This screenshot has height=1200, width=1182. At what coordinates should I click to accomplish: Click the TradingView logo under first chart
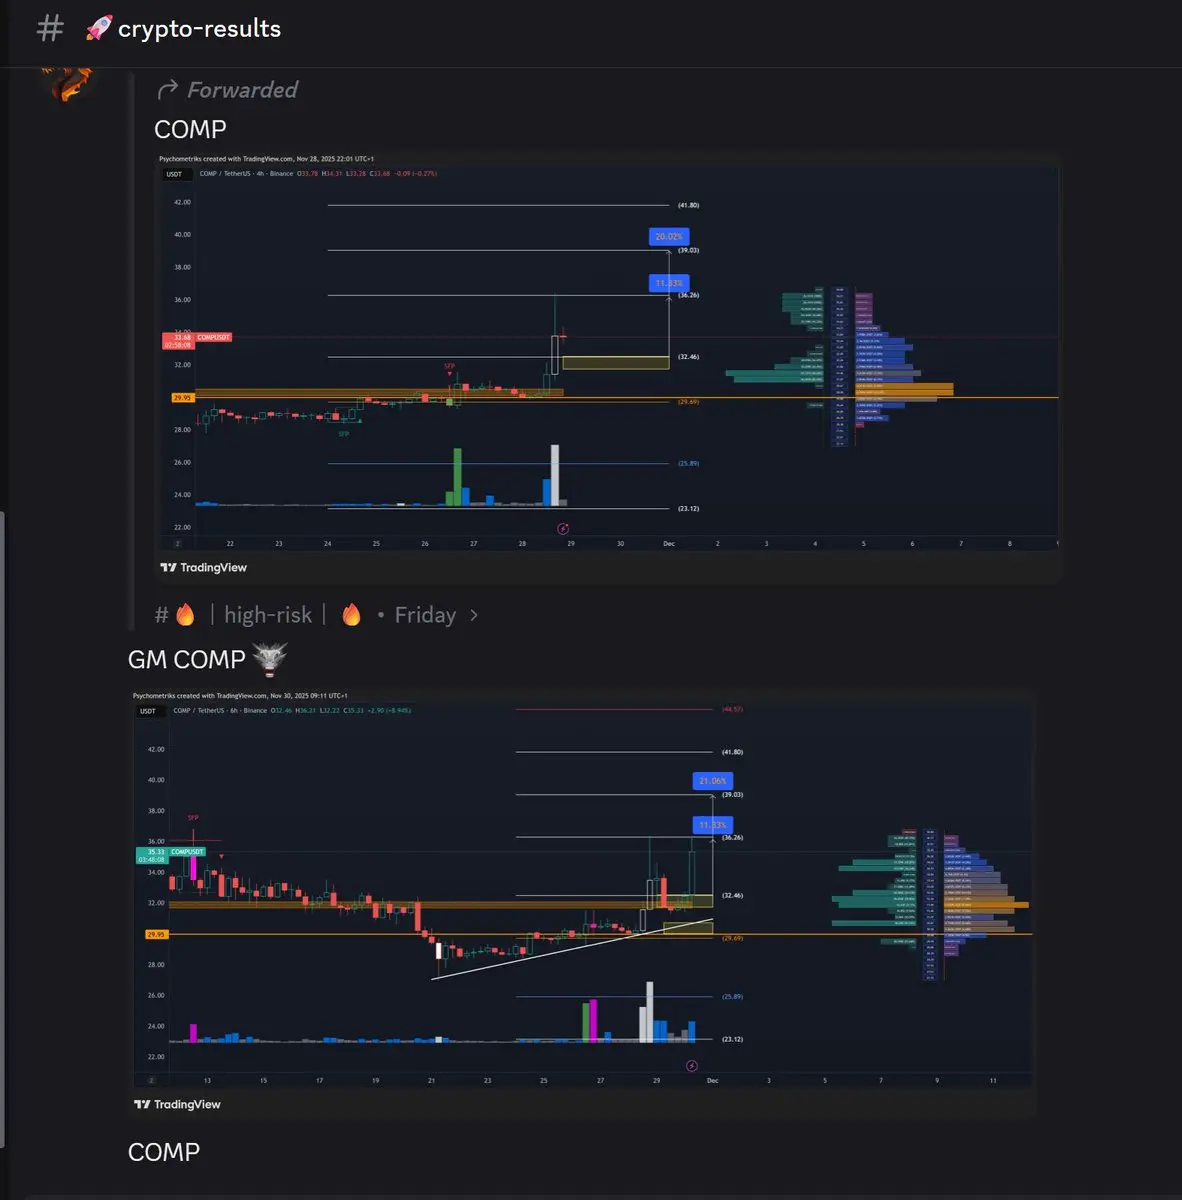(204, 567)
